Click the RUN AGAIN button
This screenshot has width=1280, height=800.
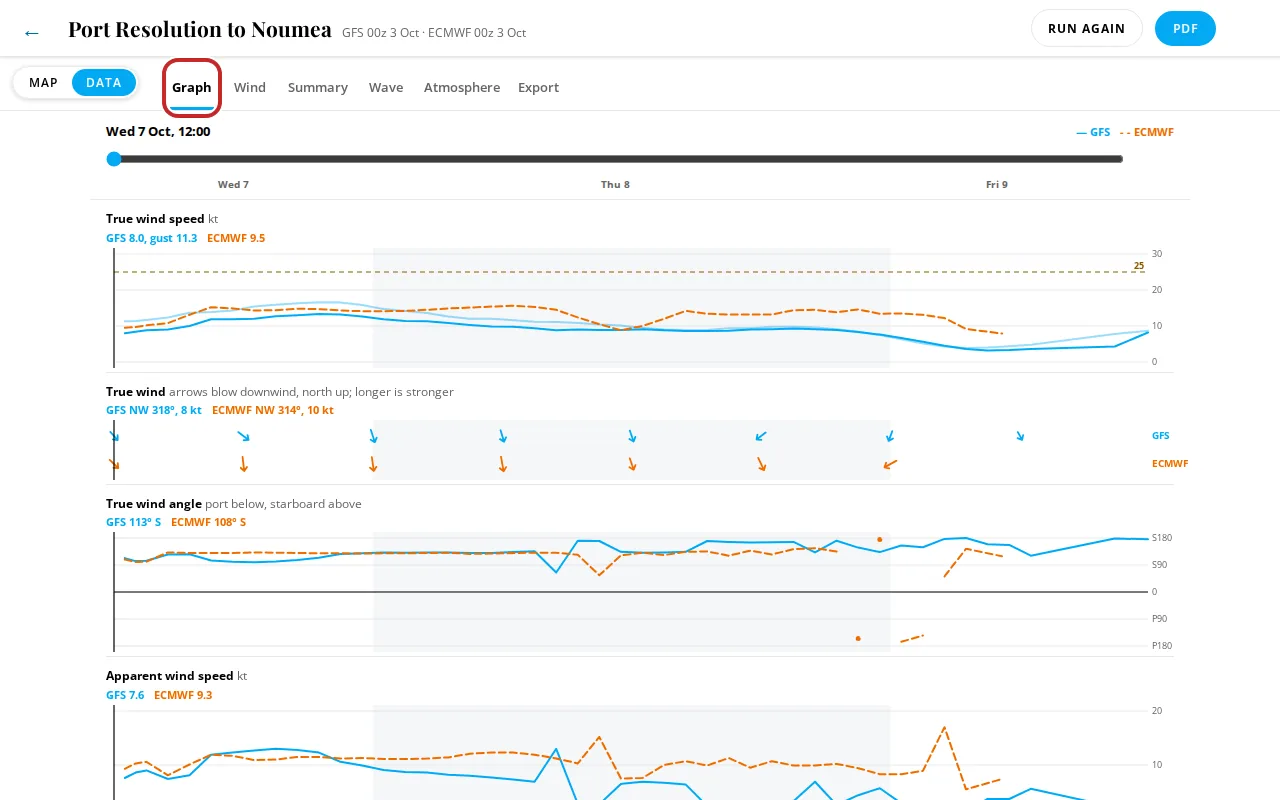[1087, 29]
